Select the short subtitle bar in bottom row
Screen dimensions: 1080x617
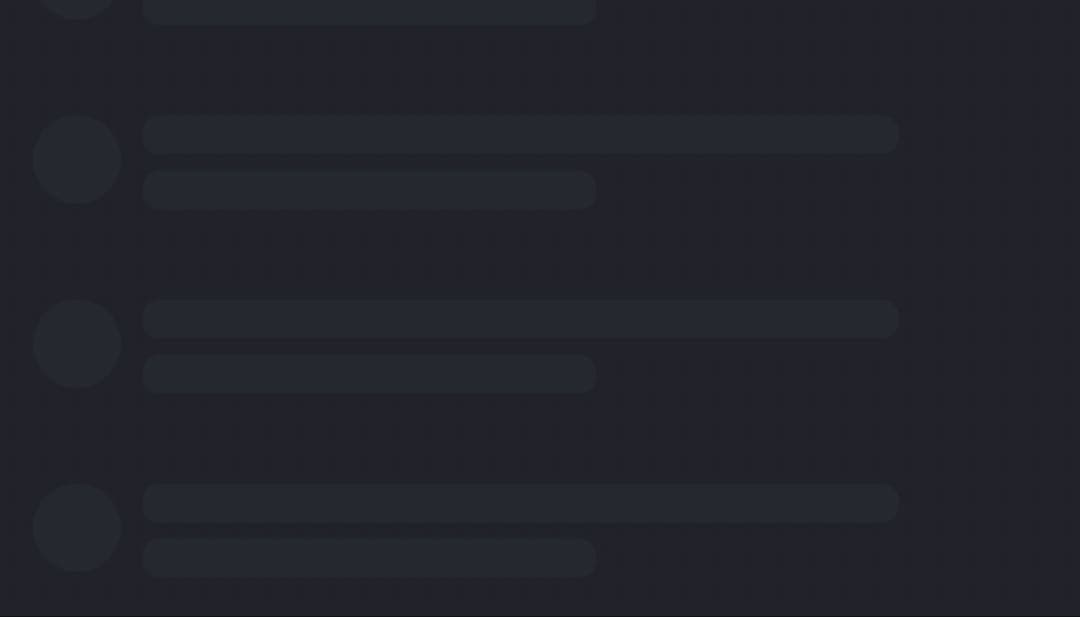click(x=369, y=558)
